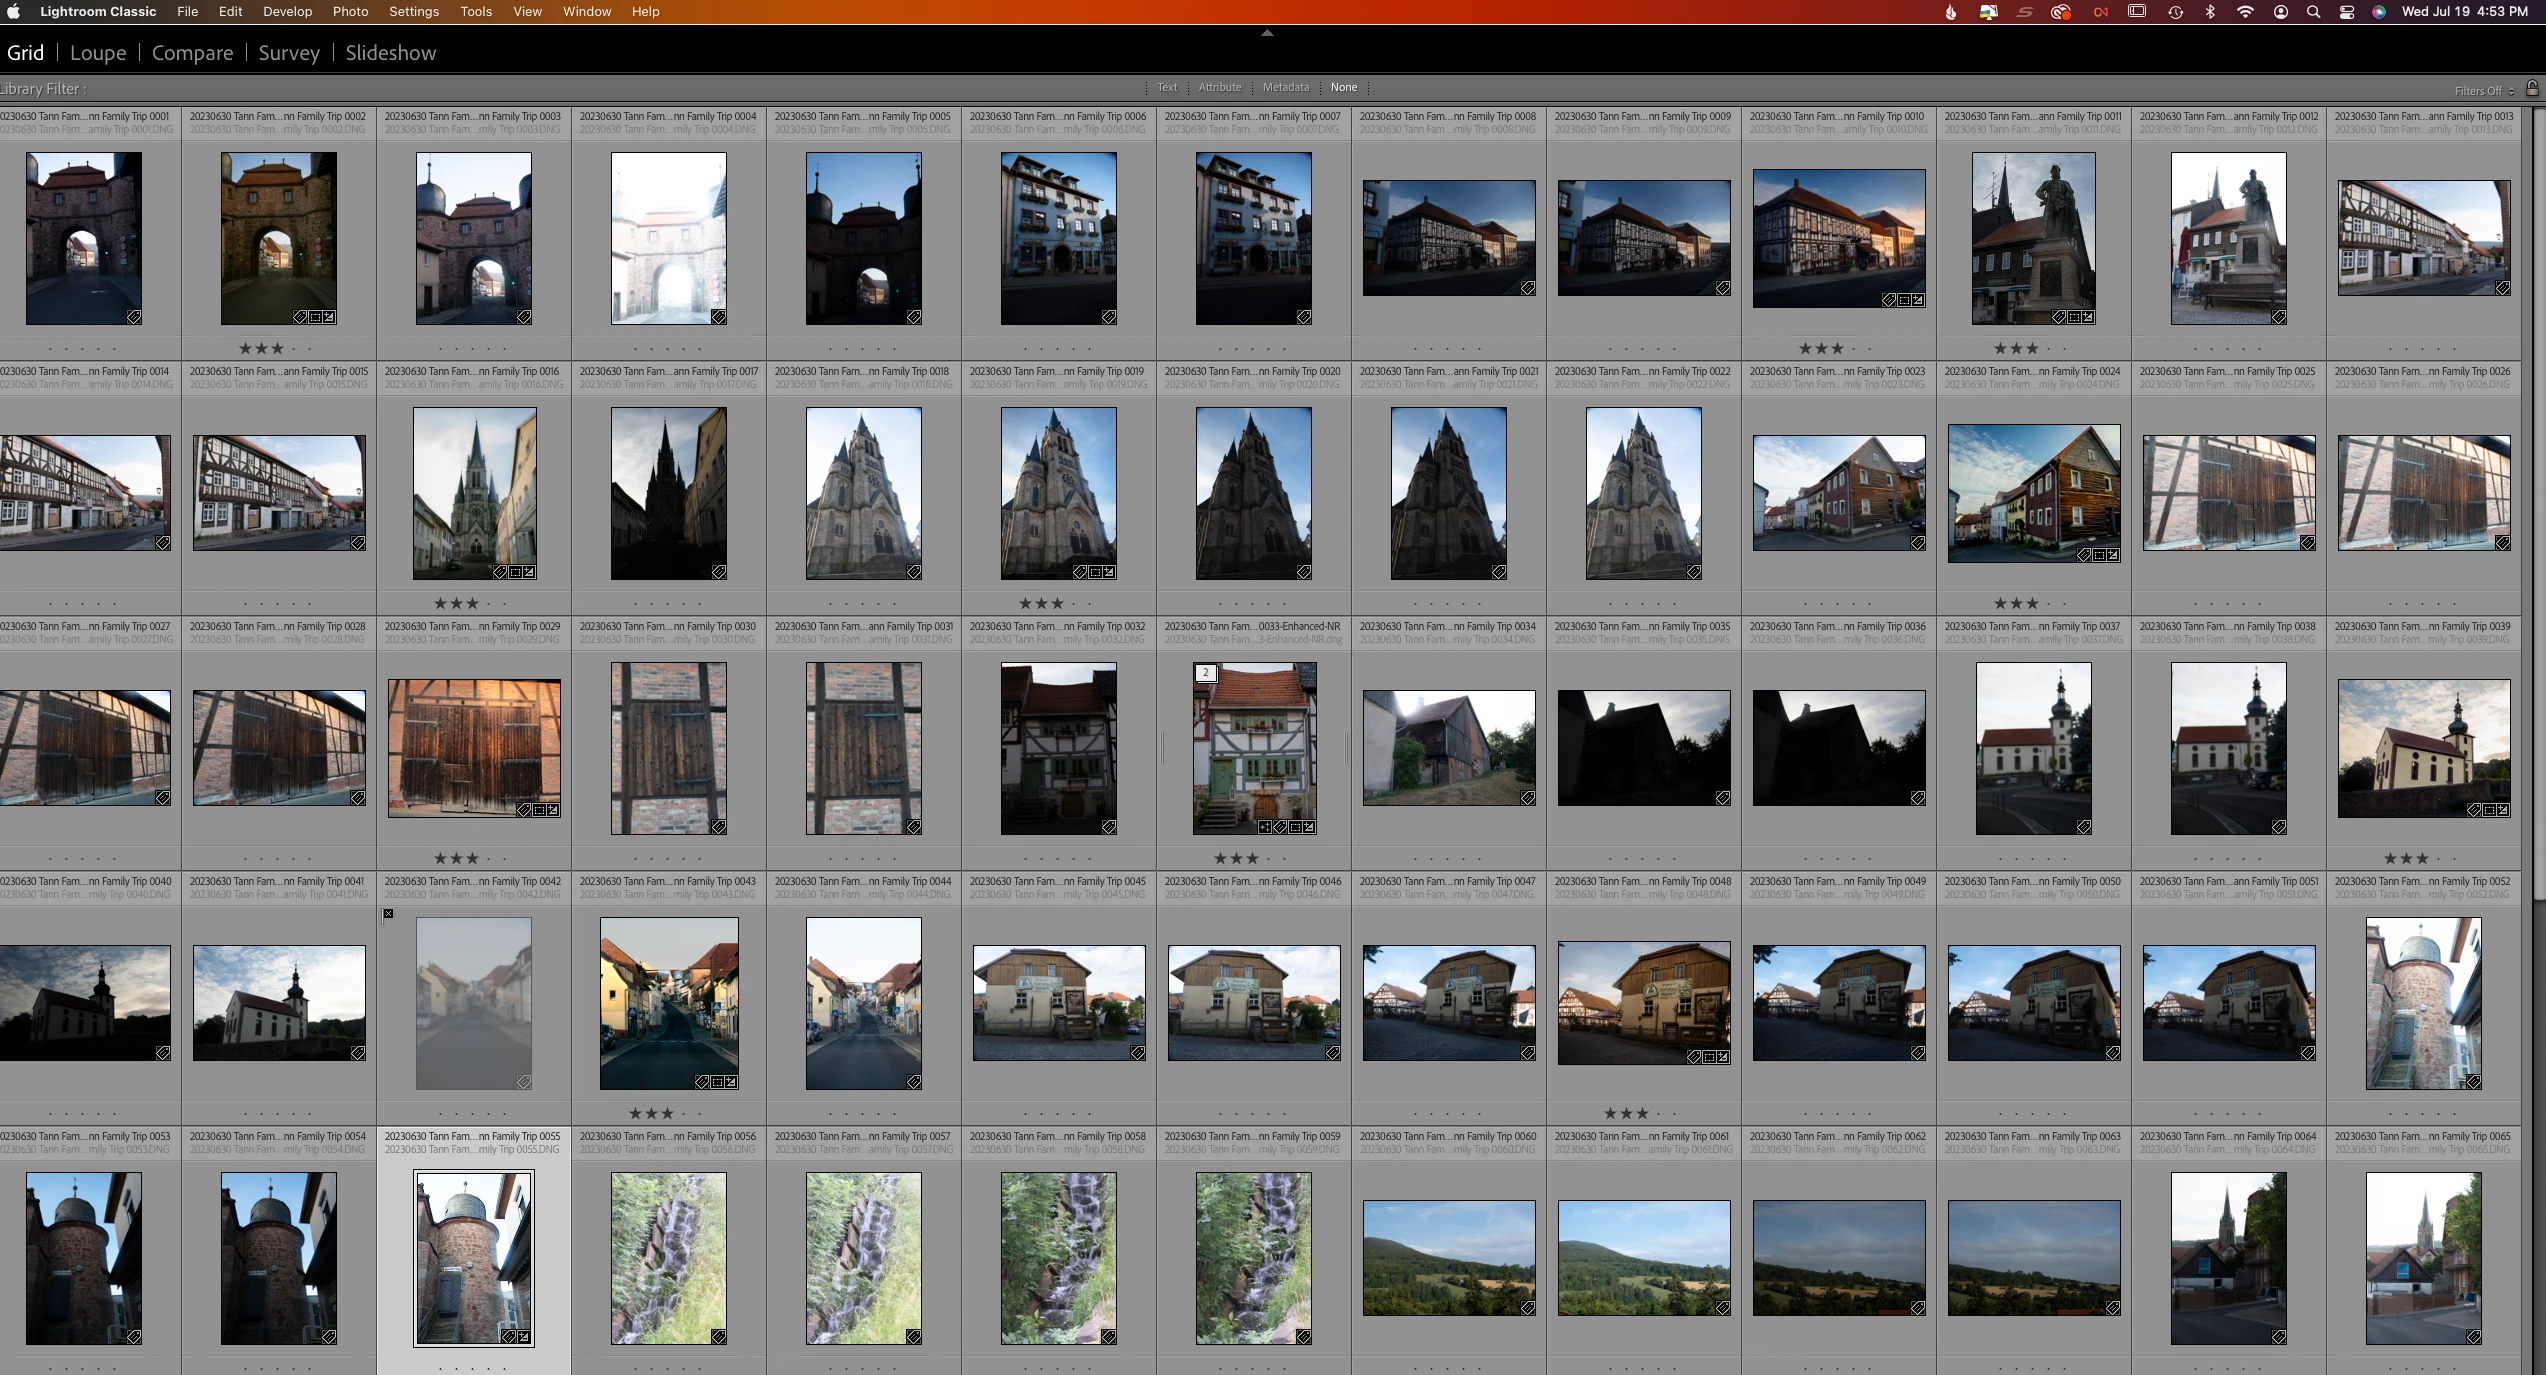
Task: Open the Develop menu
Action: 287,12
